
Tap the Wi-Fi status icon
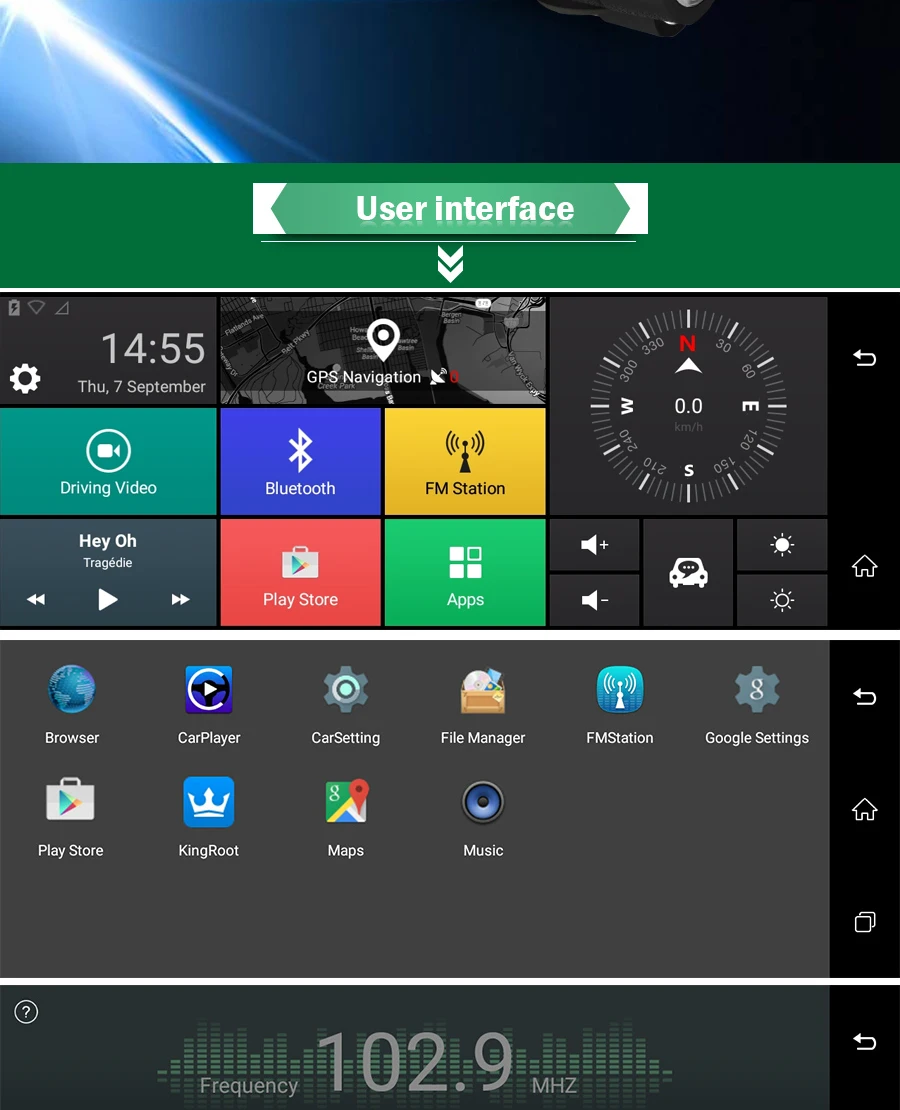click(x=37, y=307)
